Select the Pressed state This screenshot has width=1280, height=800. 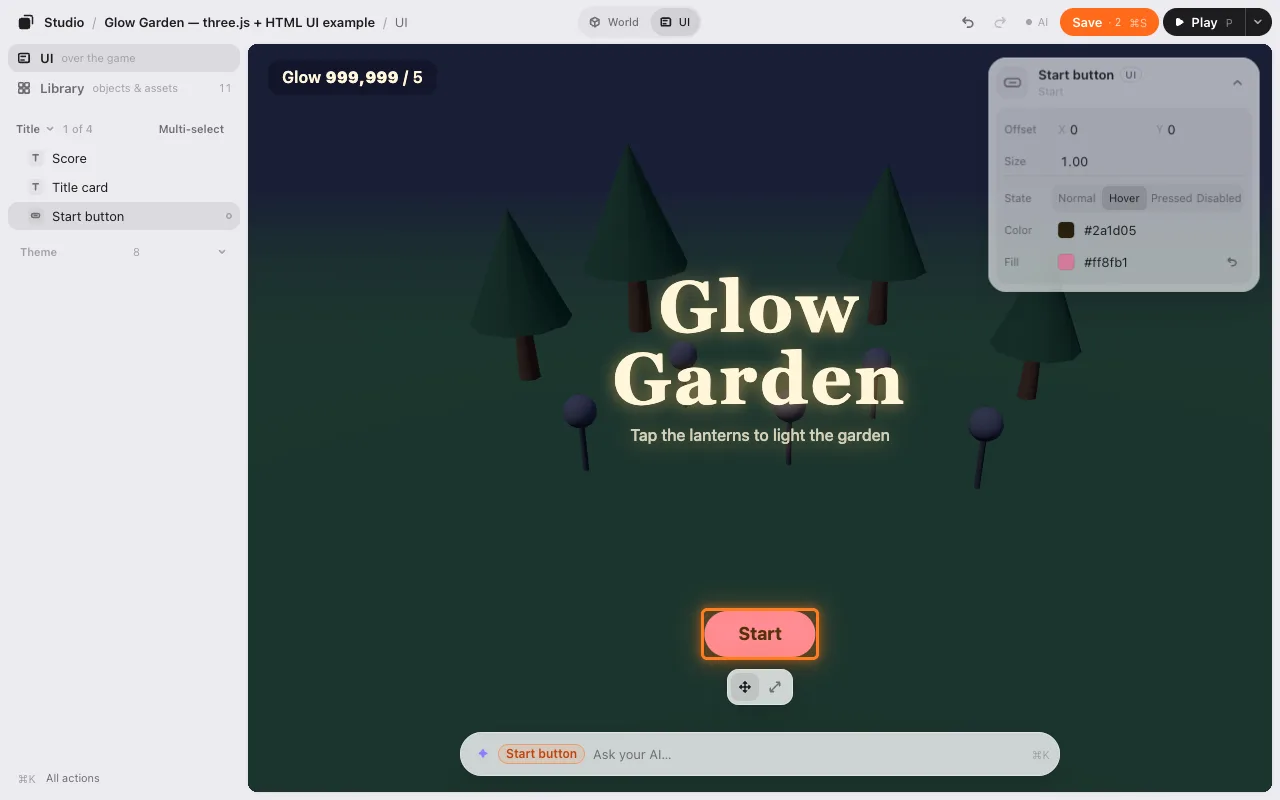[x=1171, y=198]
